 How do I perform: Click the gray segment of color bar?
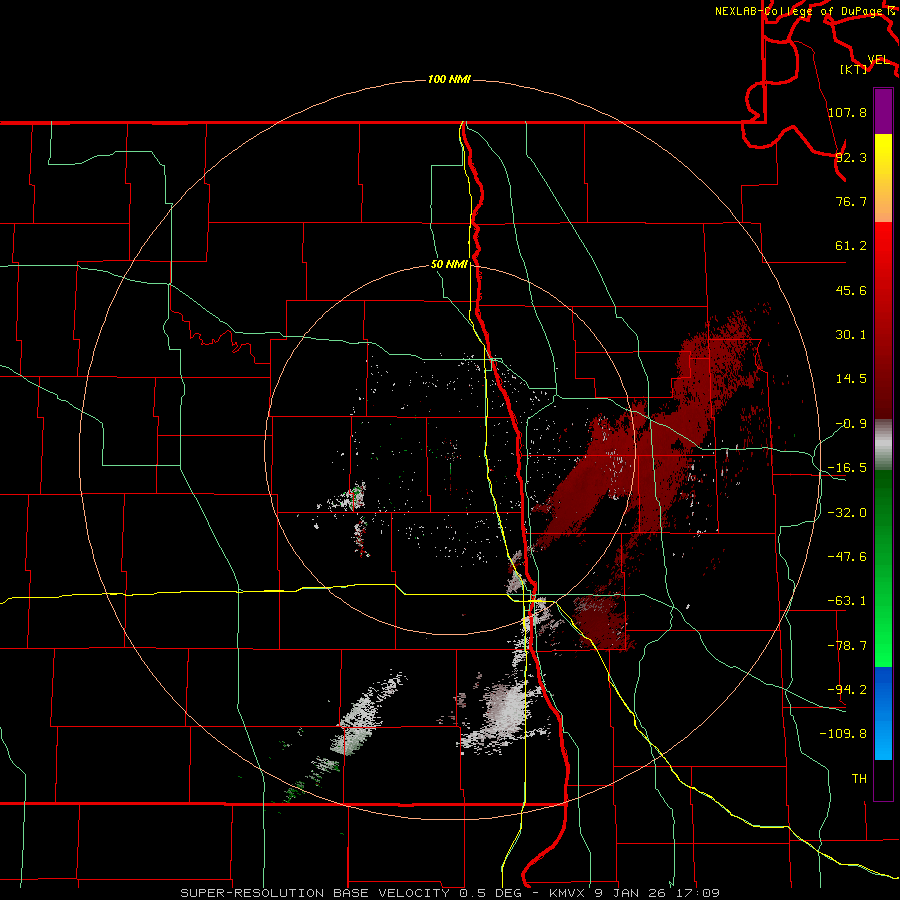click(883, 445)
